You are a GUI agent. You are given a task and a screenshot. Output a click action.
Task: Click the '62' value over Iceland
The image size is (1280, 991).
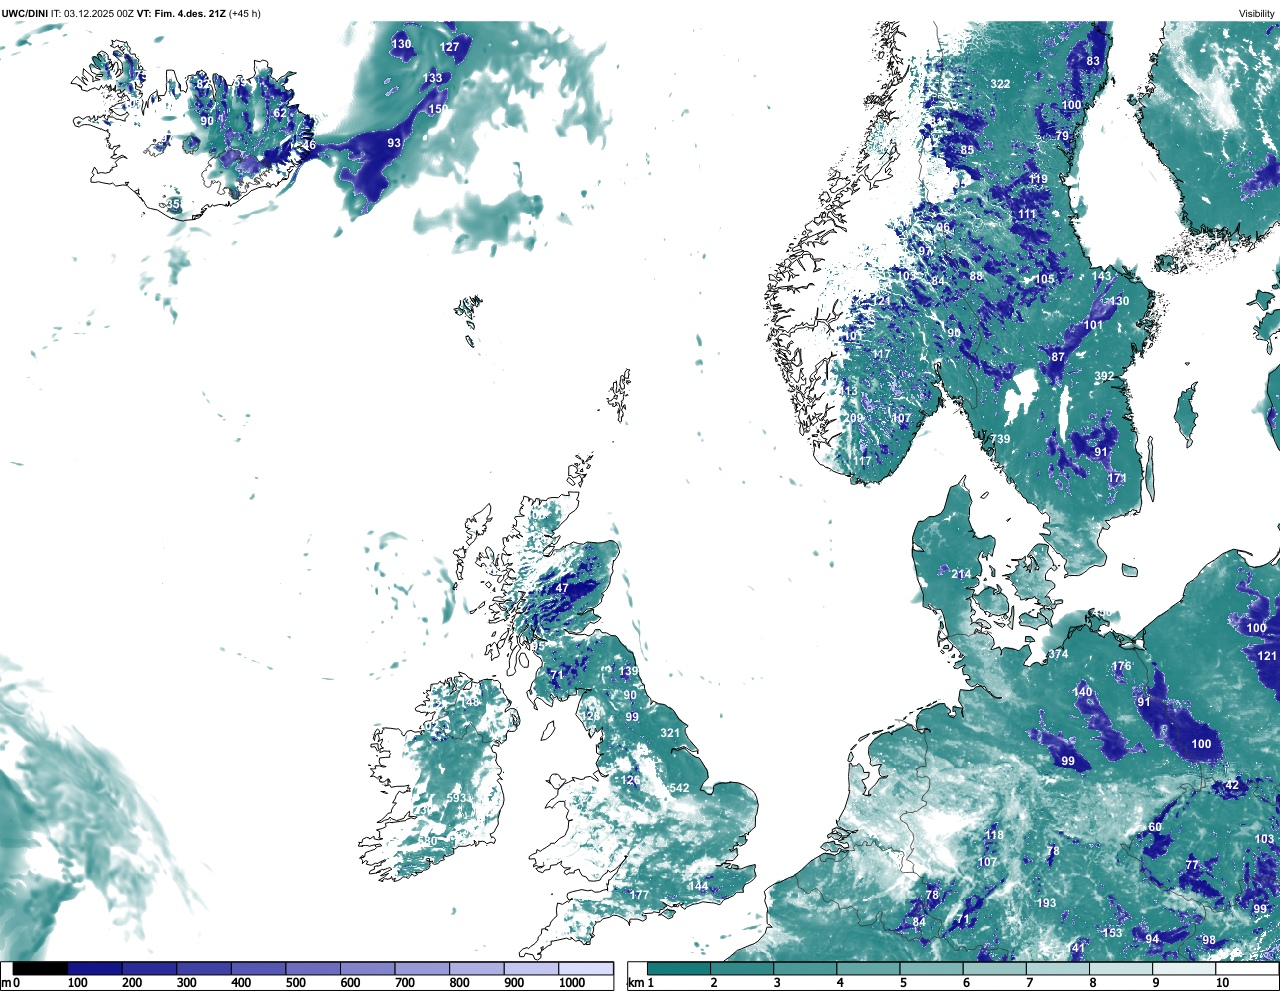click(x=280, y=113)
